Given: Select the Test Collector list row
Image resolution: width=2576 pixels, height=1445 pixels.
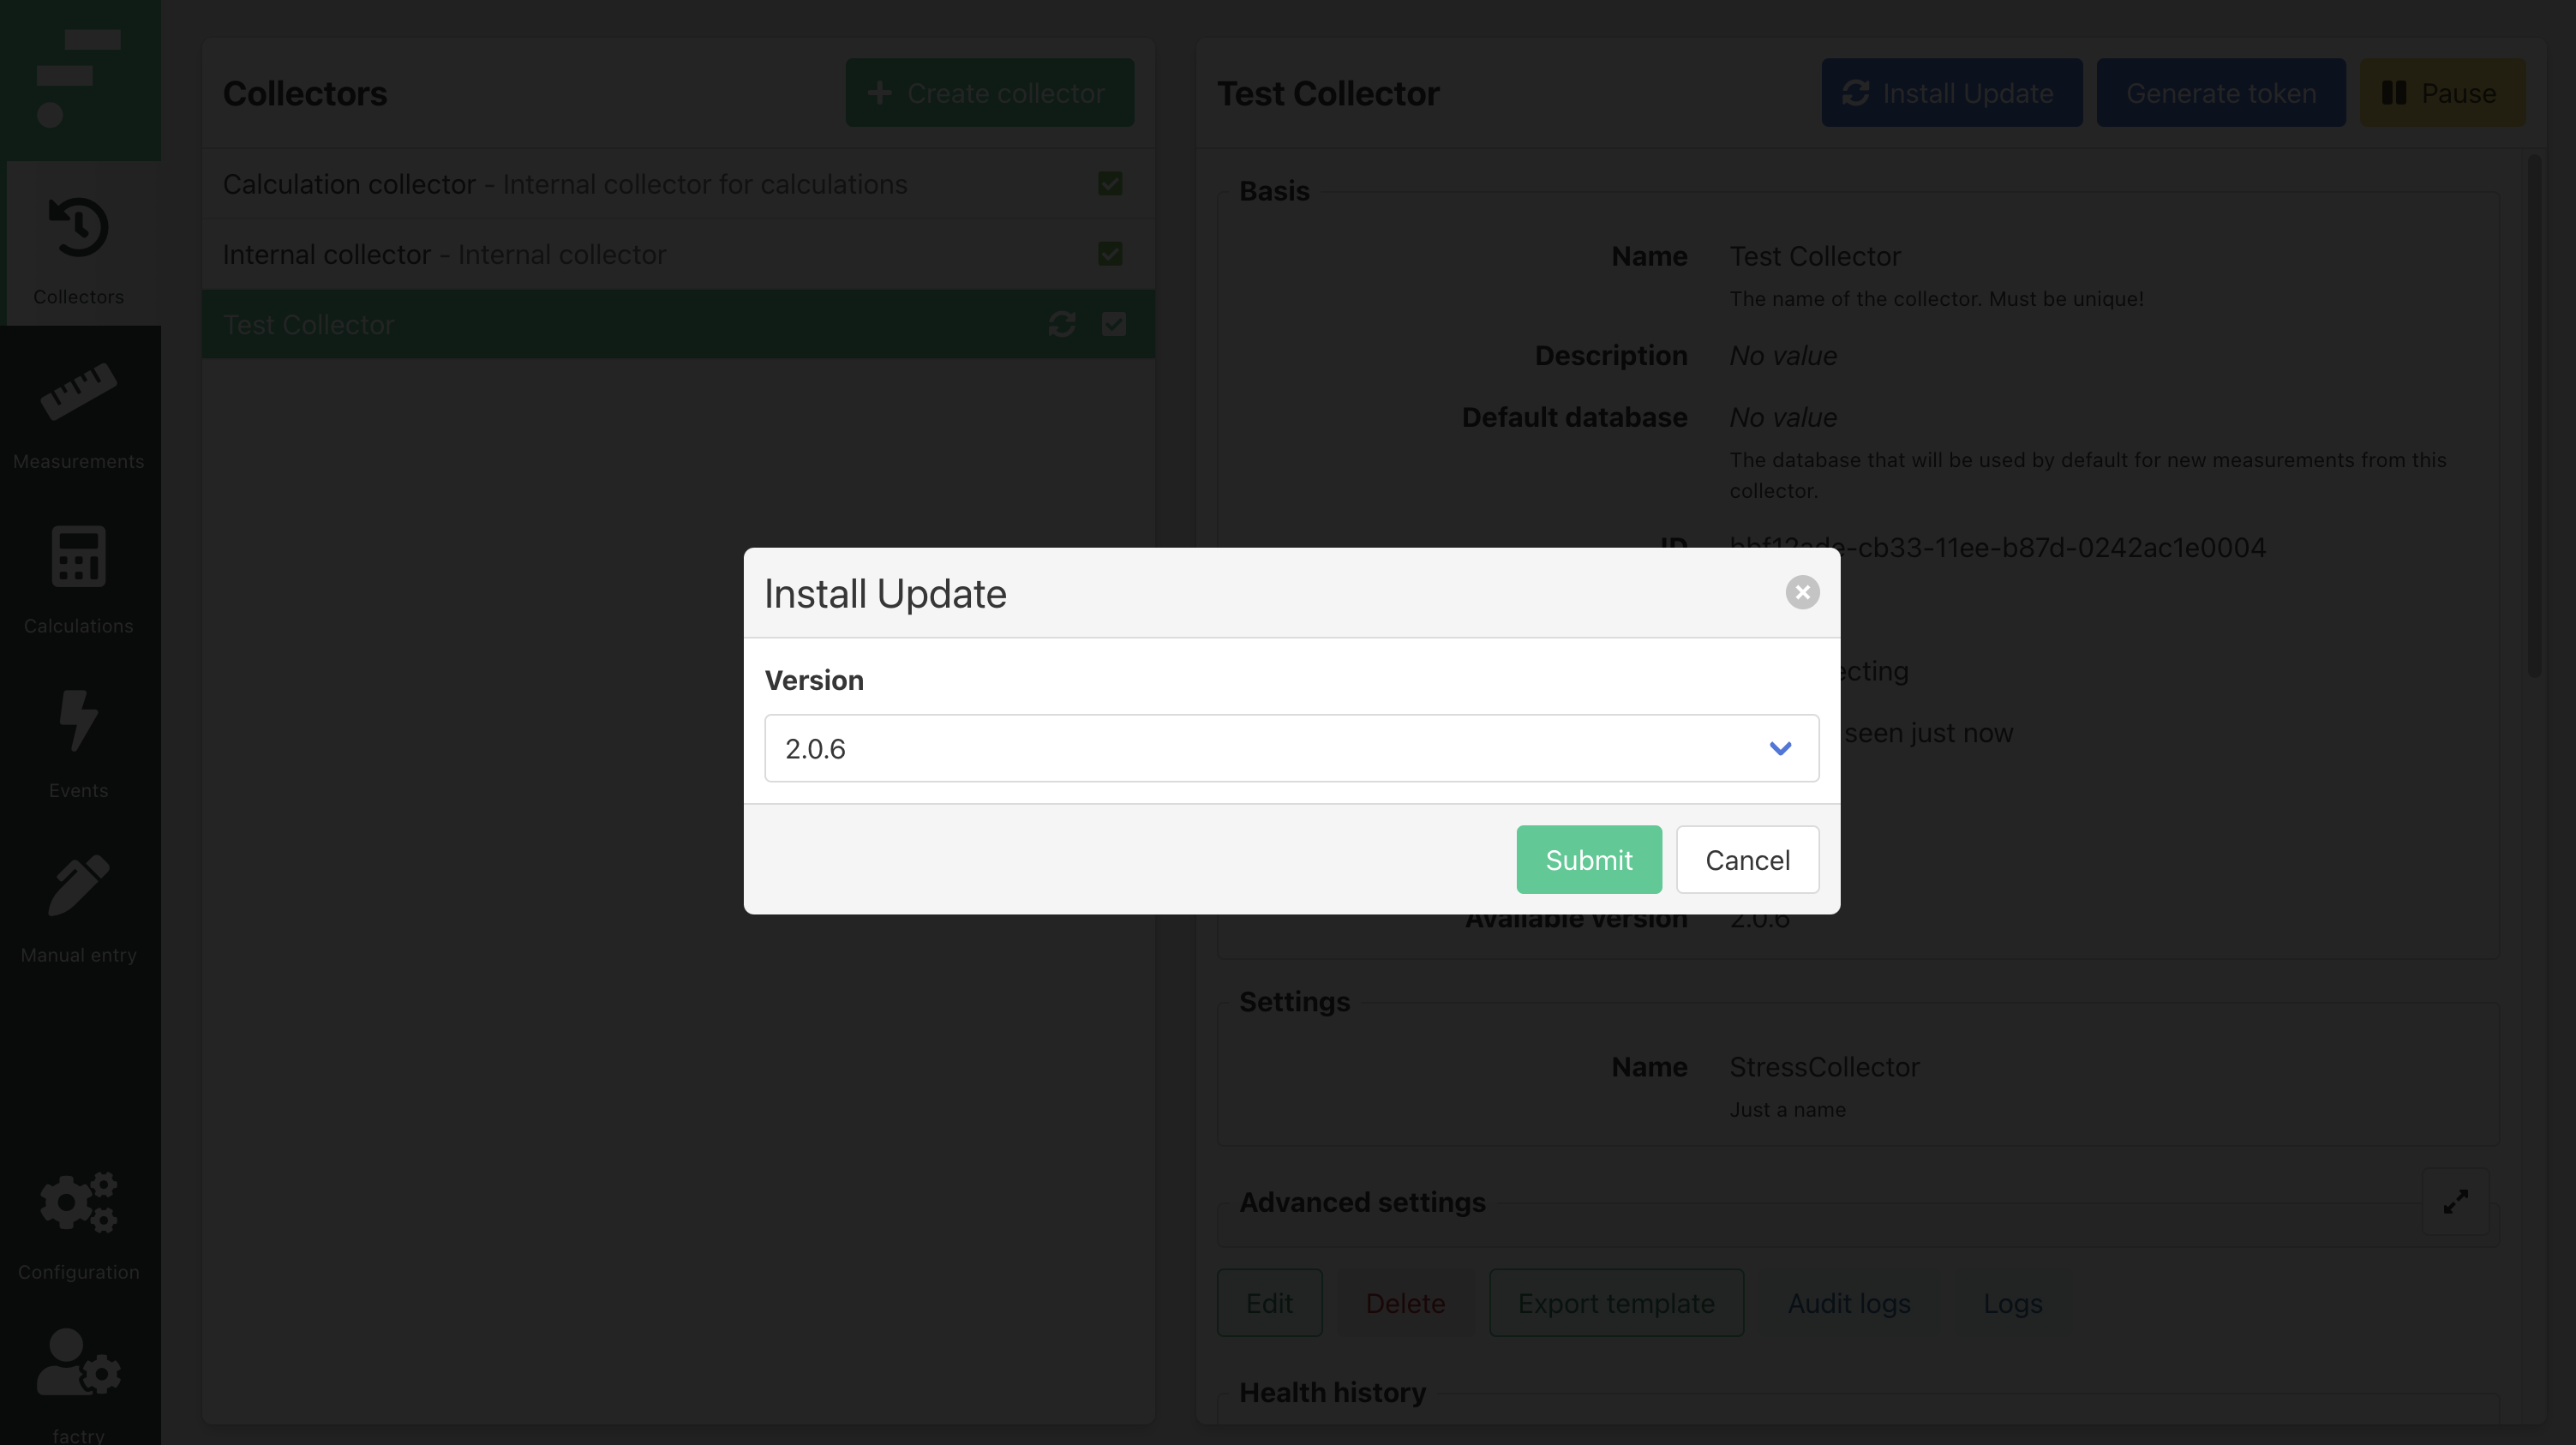Looking at the screenshot, I should coord(678,324).
